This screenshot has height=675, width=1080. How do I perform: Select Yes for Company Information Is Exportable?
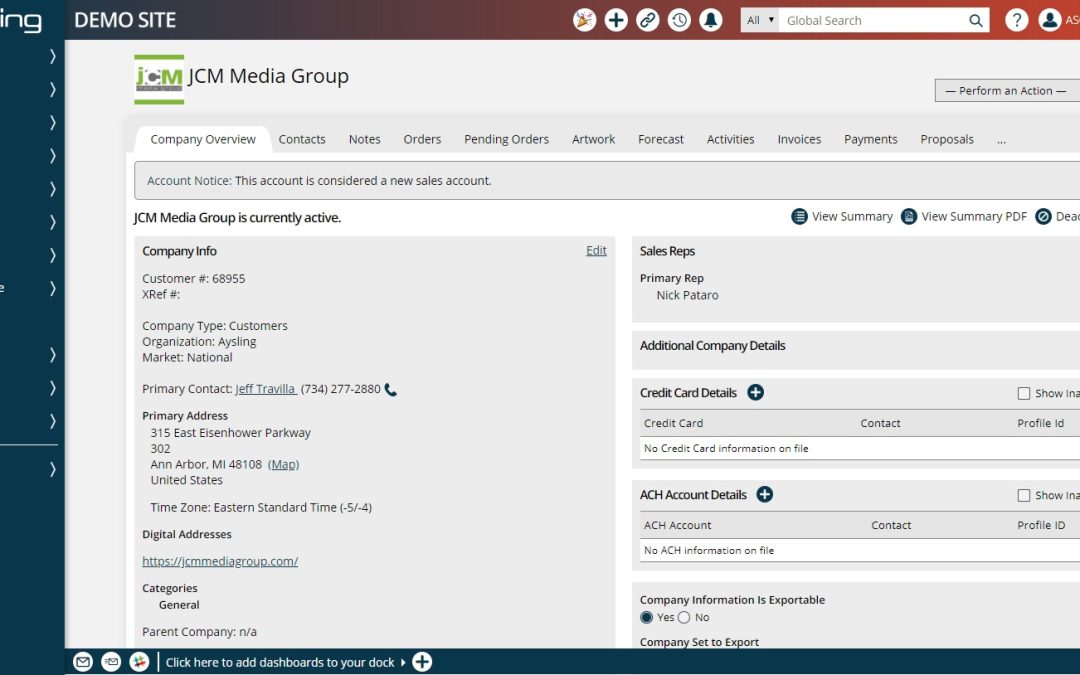coord(646,617)
